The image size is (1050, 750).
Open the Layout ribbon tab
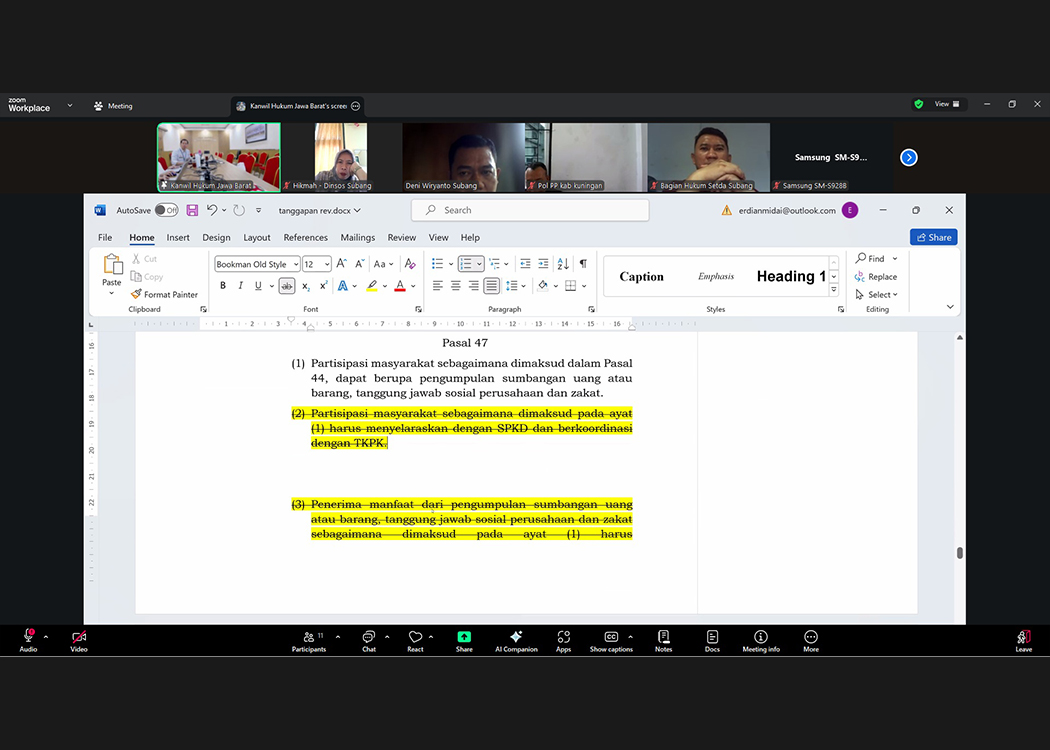coord(257,238)
